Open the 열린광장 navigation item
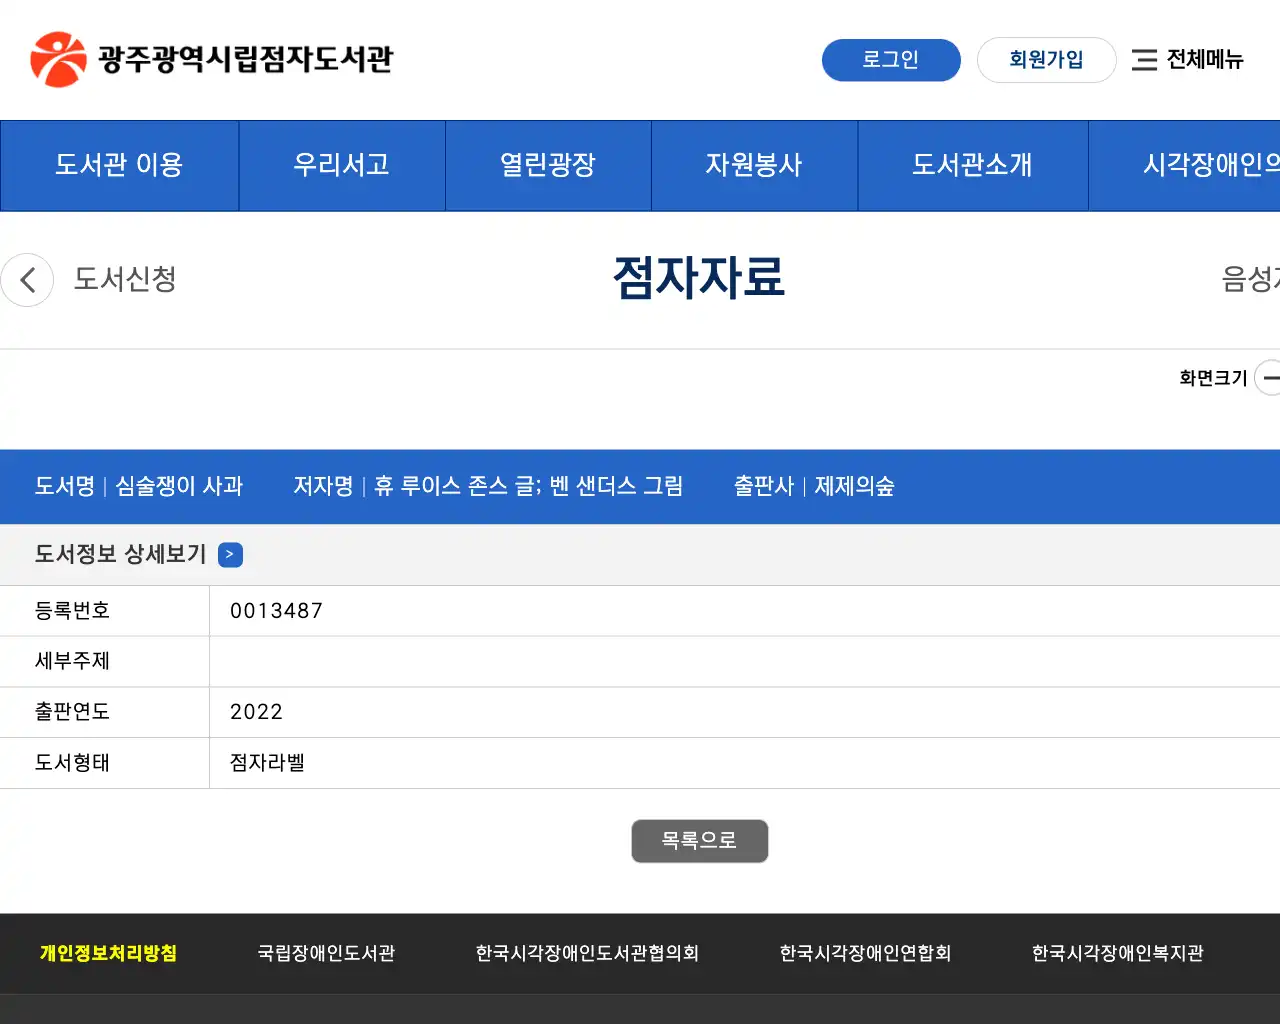This screenshot has width=1280, height=1024. (548, 165)
